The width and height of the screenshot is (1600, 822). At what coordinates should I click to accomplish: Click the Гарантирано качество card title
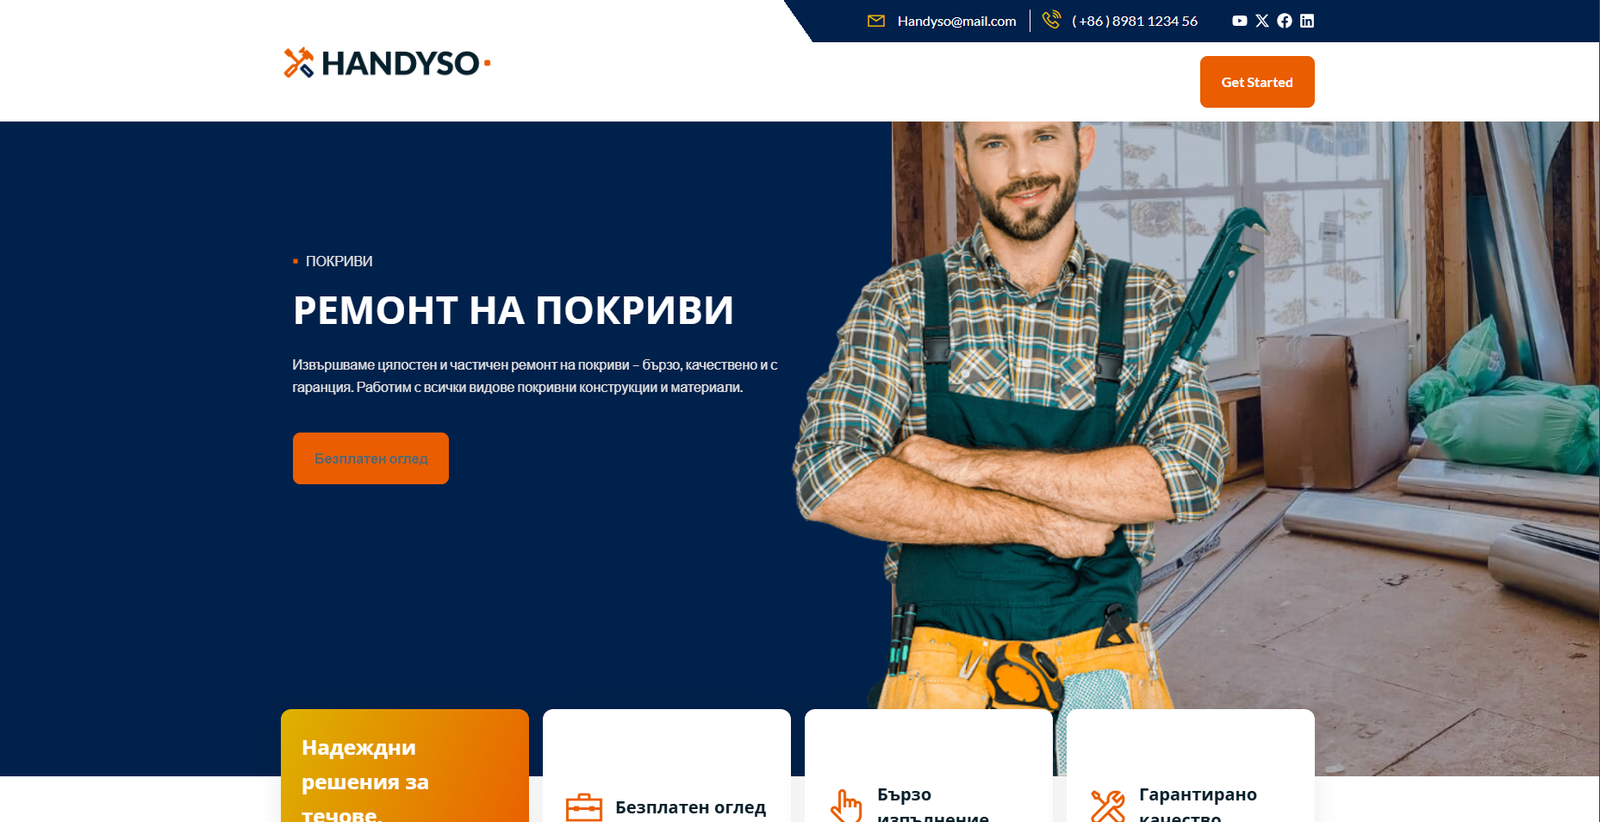1198,806
